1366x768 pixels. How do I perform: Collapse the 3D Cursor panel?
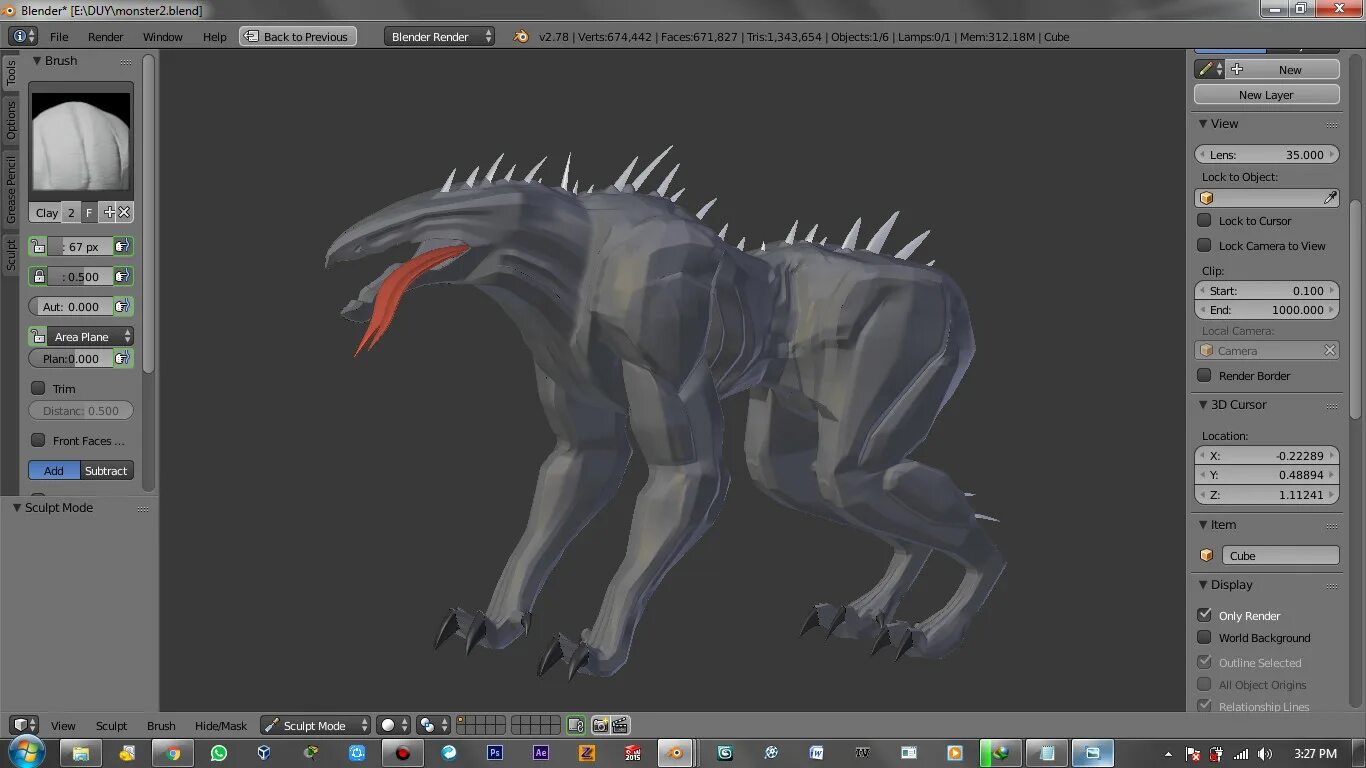tap(1203, 405)
